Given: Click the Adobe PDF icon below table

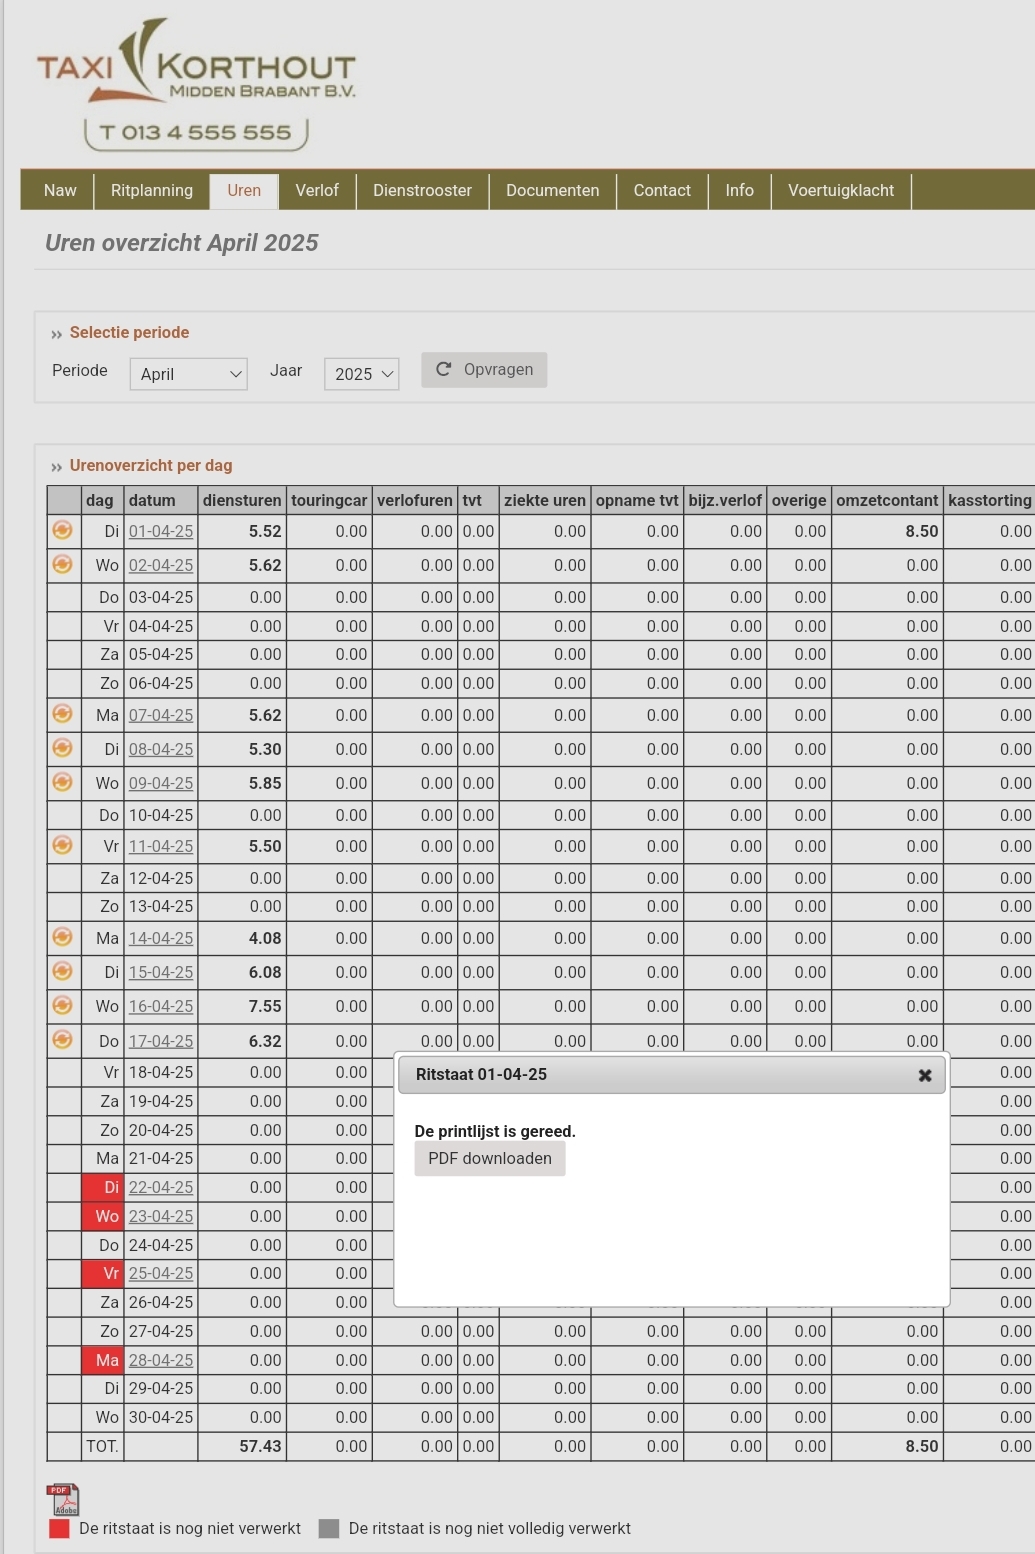Looking at the screenshot, I should click(x=62, y=1499).
